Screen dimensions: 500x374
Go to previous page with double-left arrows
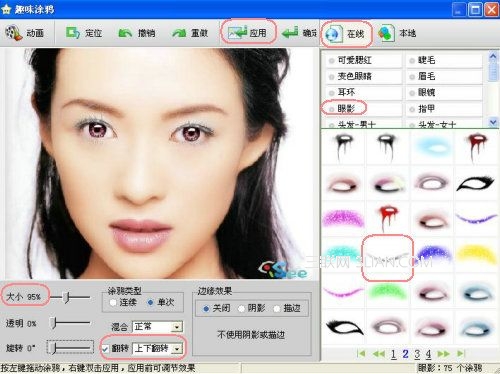[x=378, y=353]
